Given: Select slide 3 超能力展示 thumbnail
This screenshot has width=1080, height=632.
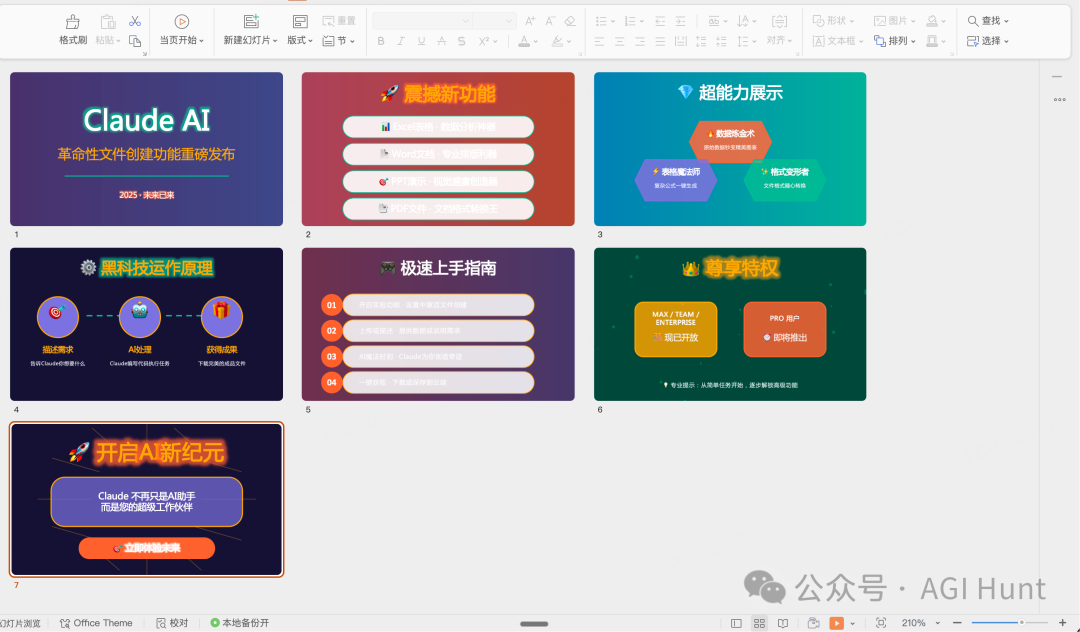Looking at the screenshot, I should [730, 149].
